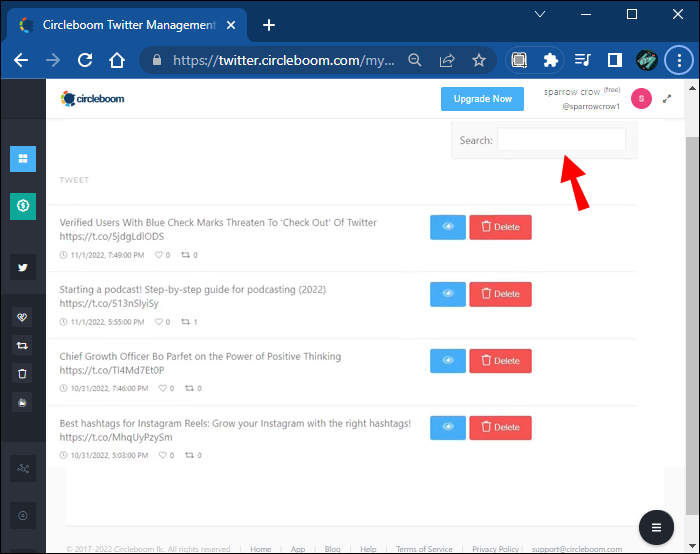Open the Terms of Service footer link
This screenshot has width=700, height=554.
coord(424,549)
